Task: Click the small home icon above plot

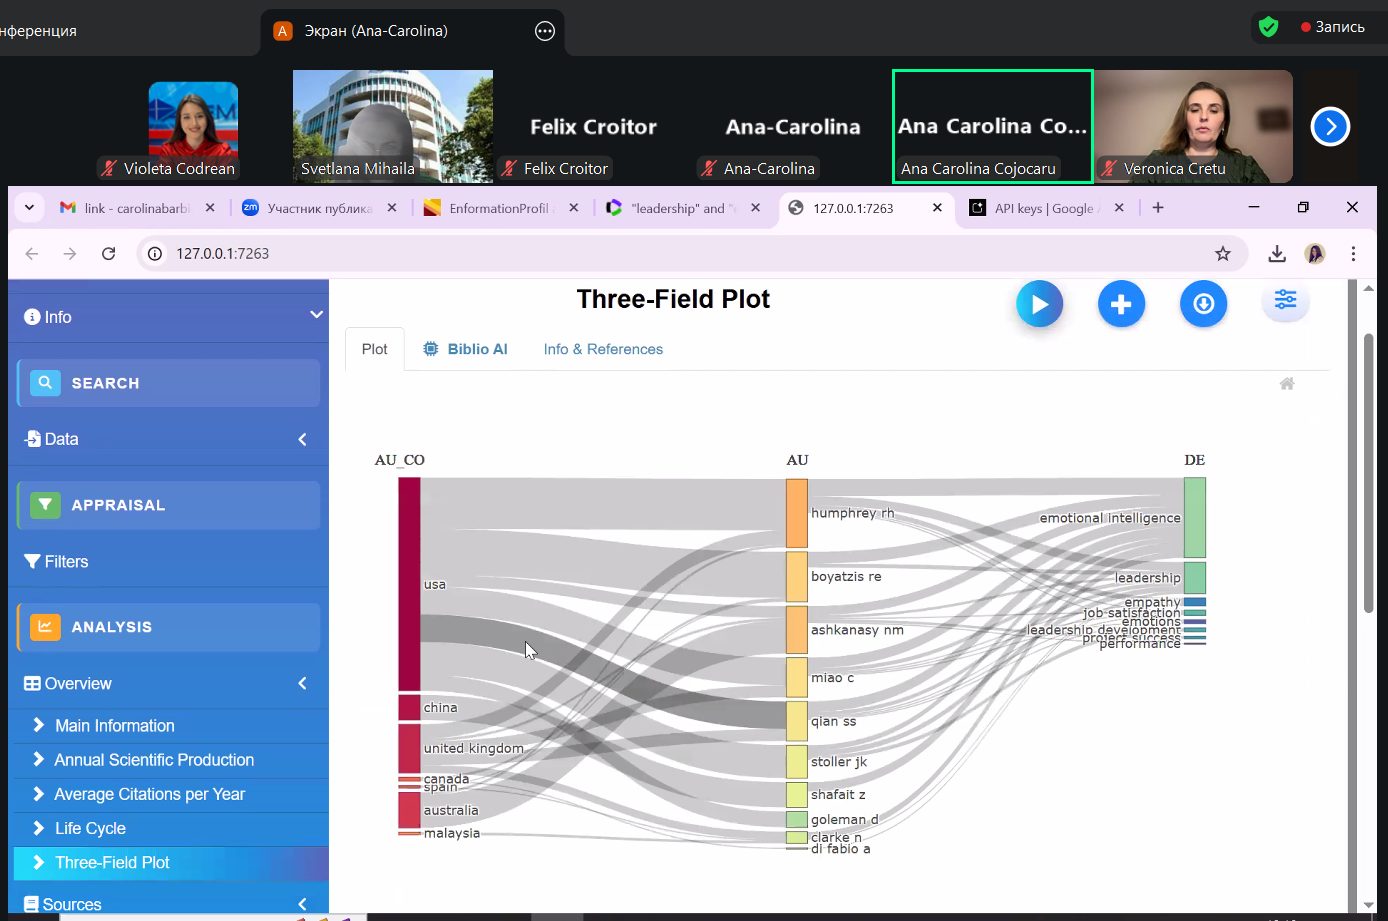Action: point(1287,384)
